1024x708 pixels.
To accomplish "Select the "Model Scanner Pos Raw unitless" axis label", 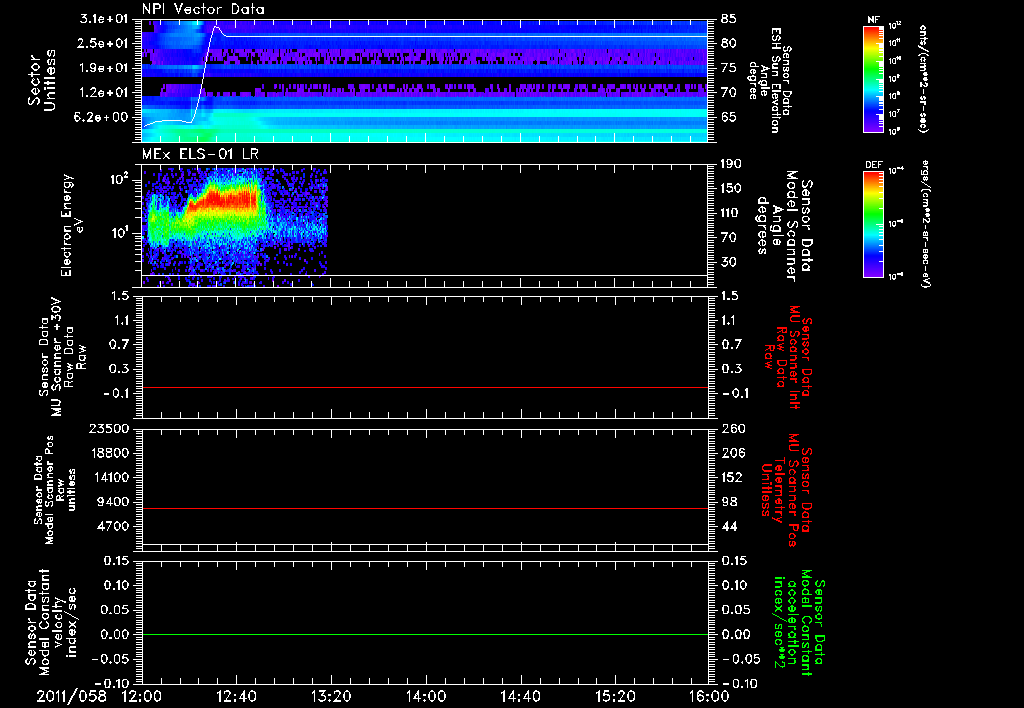I will (x=55, y=490).
